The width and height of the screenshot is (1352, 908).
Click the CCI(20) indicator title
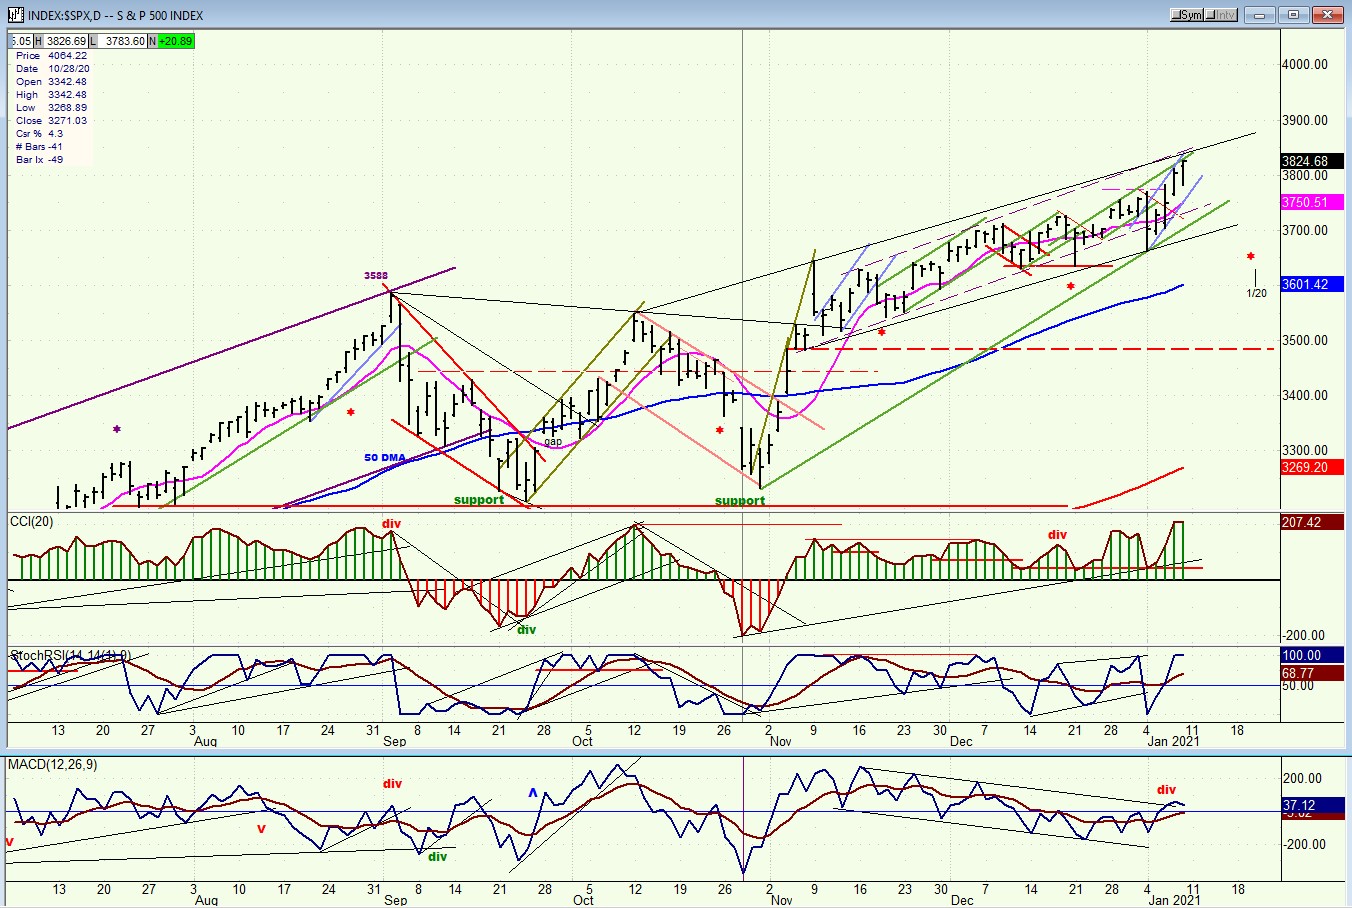pos(32,521)
